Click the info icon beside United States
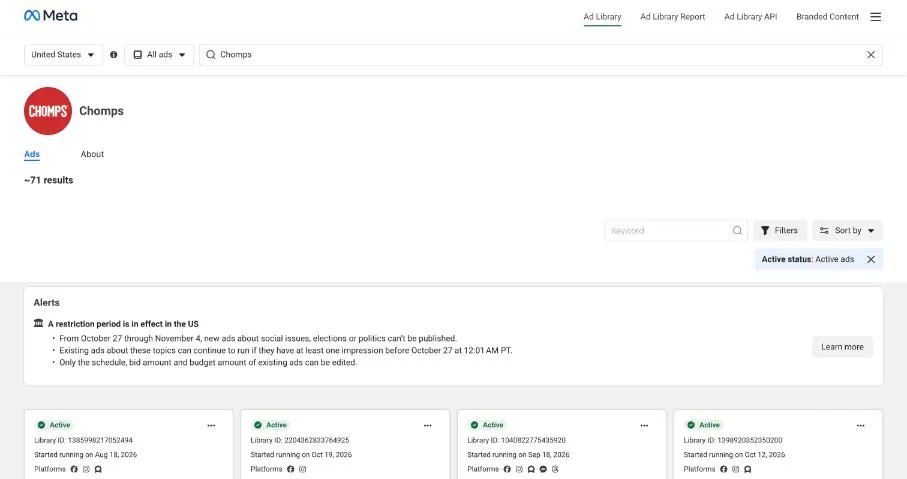 (x=113, y=54)
